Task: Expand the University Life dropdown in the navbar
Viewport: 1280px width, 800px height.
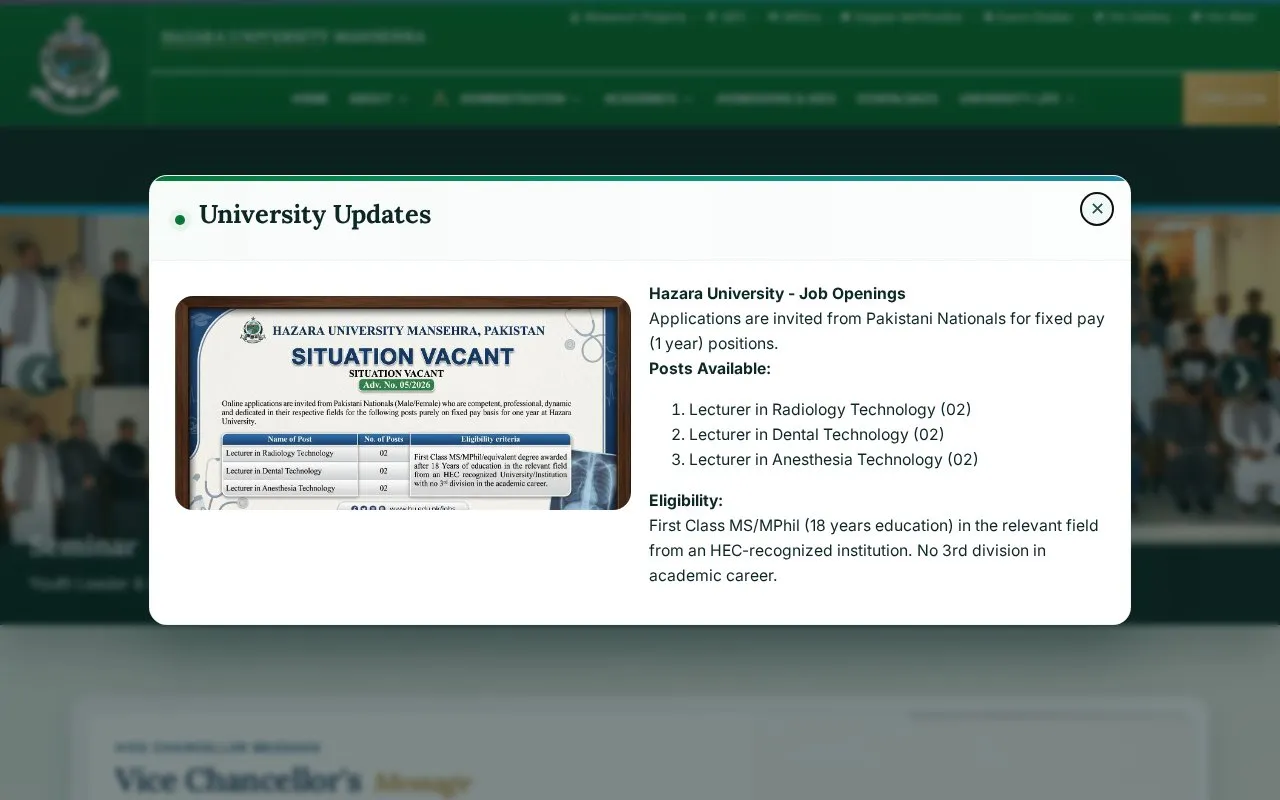Action: point(1016,99)
